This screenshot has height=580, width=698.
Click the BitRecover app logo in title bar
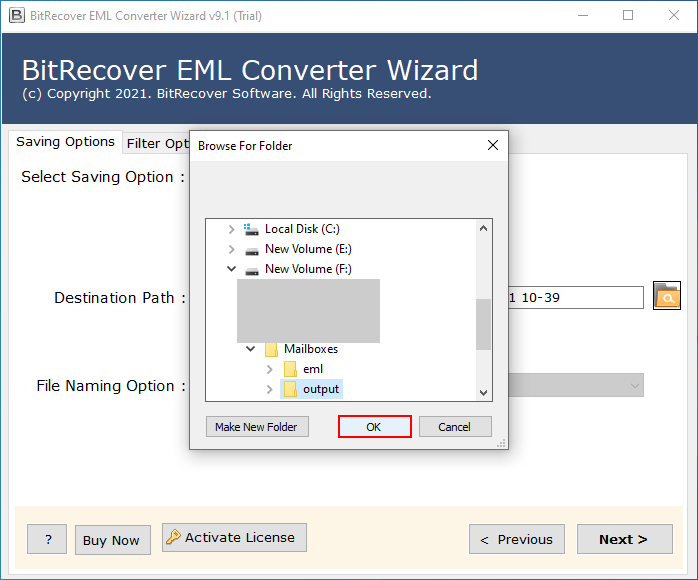[x=16, y=16]
